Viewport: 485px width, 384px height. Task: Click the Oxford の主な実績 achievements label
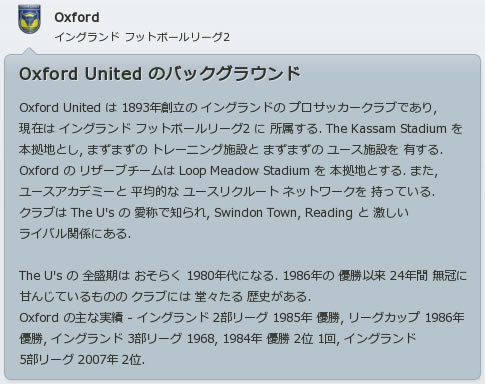click(71, 317)
